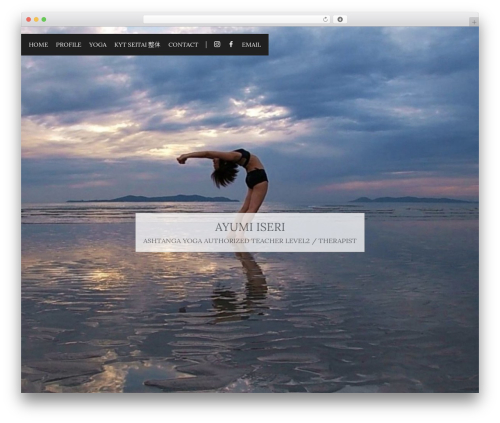Navigate to the CONTACT page
Screen dimensions: 500x423
[183, 45]
